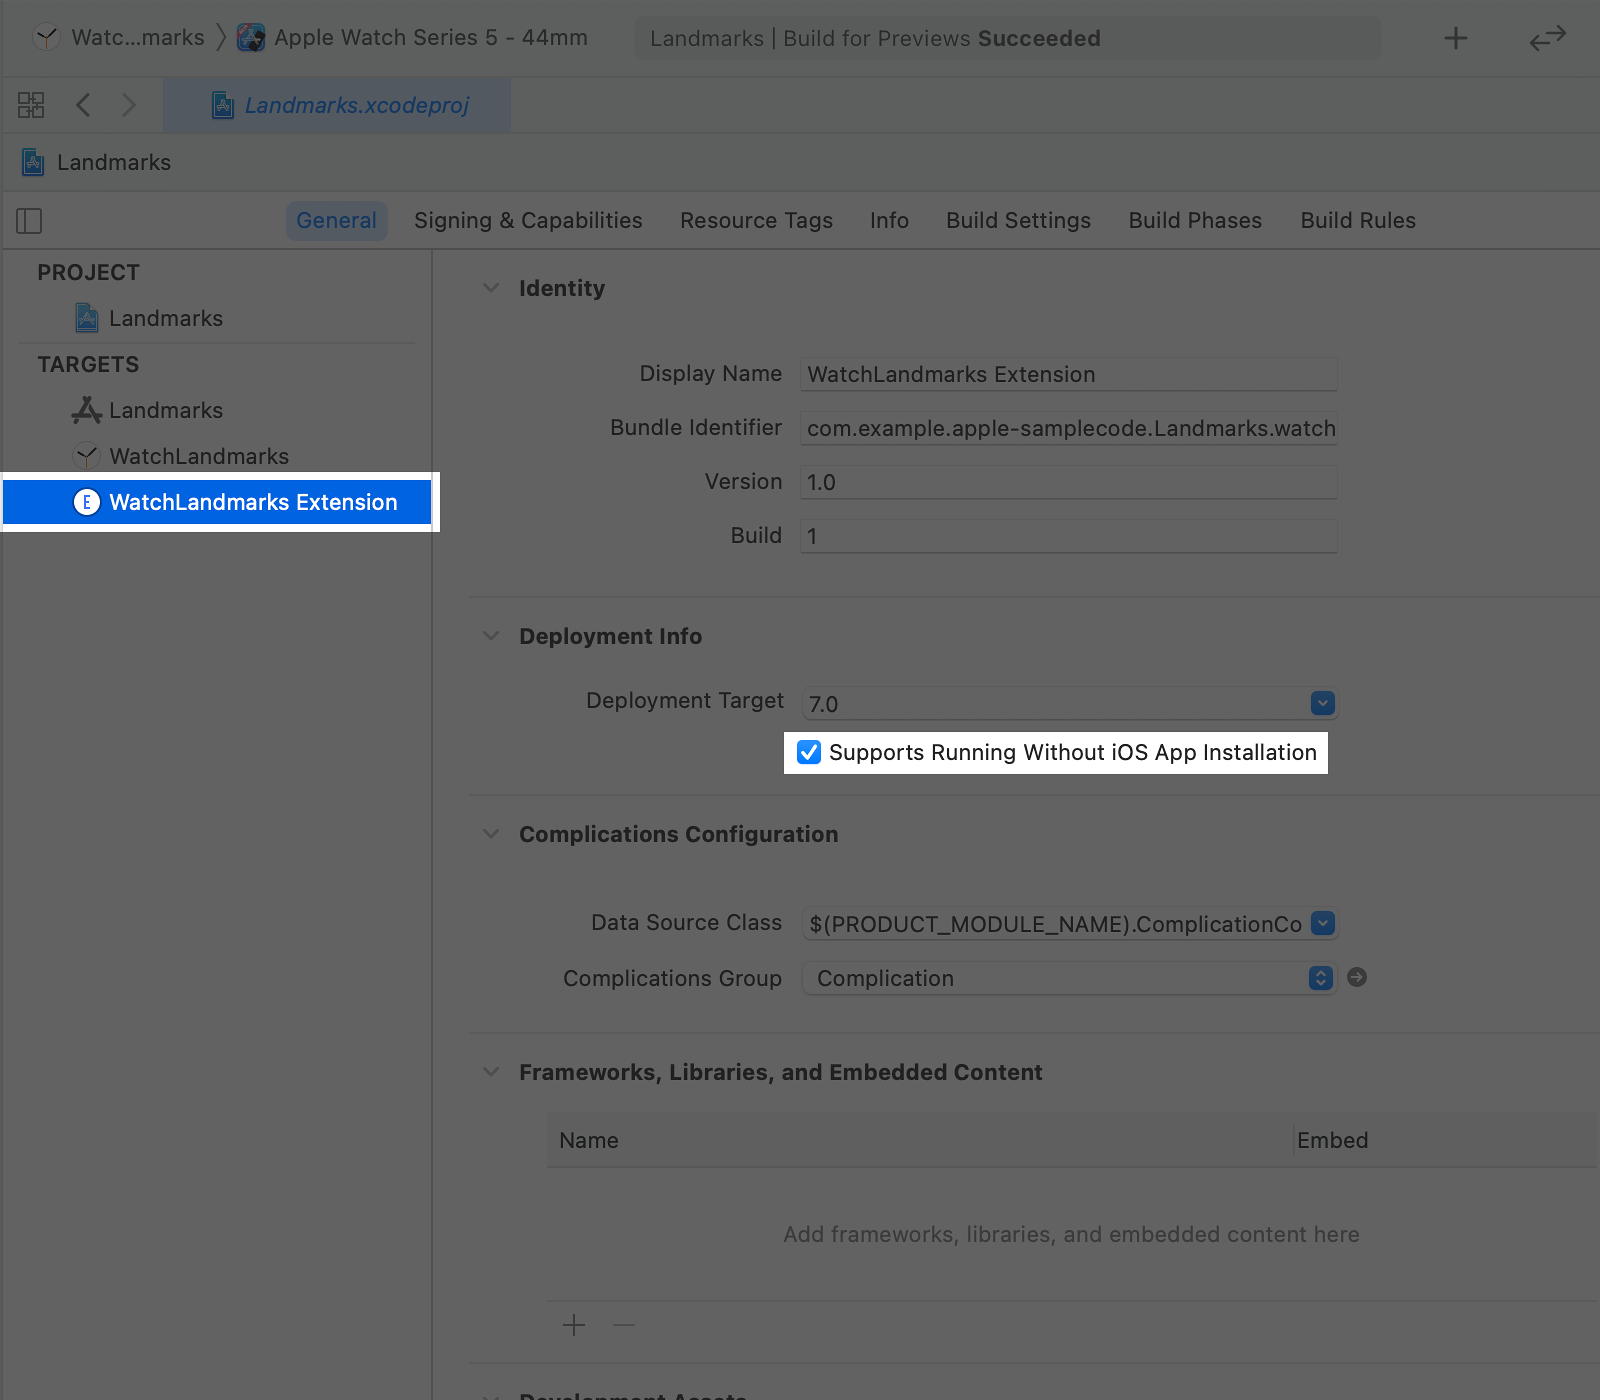The width and height of the screenshot is (1600, 1400).
Task: Click the add (+) button in toolbar
Action: click(1456, 38)
